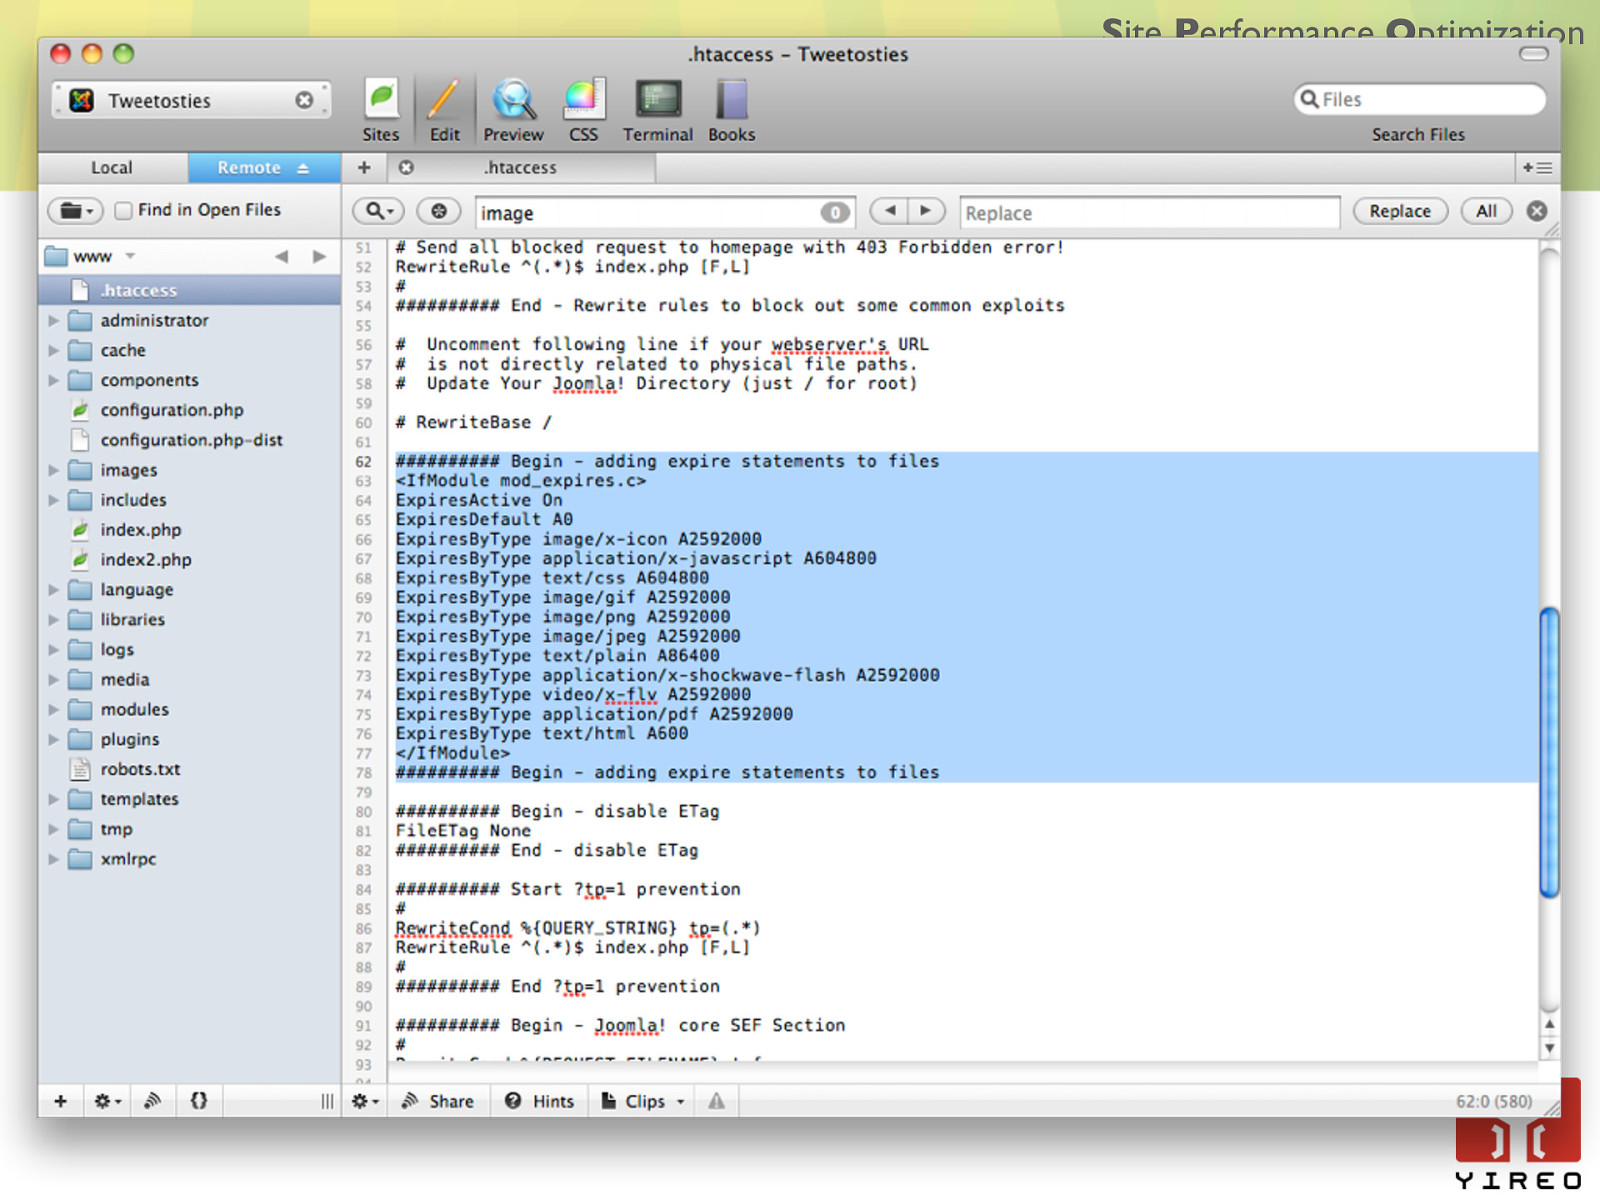The height and width of the screenshot is (1200, 1600).
Task: Click cursor position 62:0 (580) indicator
Action: [x=1493, y=1101]
